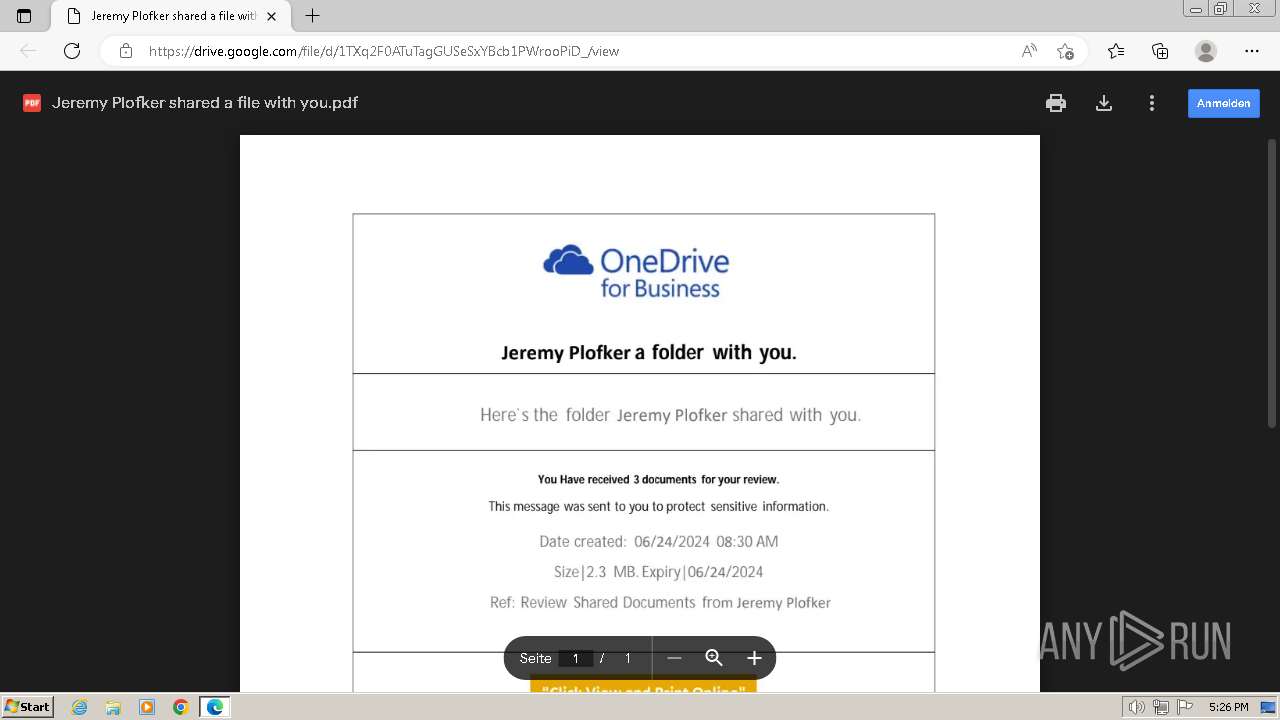Reload the current page
Image resolution: width=1280 pixels, height=720 pixels.
point(72,51)
